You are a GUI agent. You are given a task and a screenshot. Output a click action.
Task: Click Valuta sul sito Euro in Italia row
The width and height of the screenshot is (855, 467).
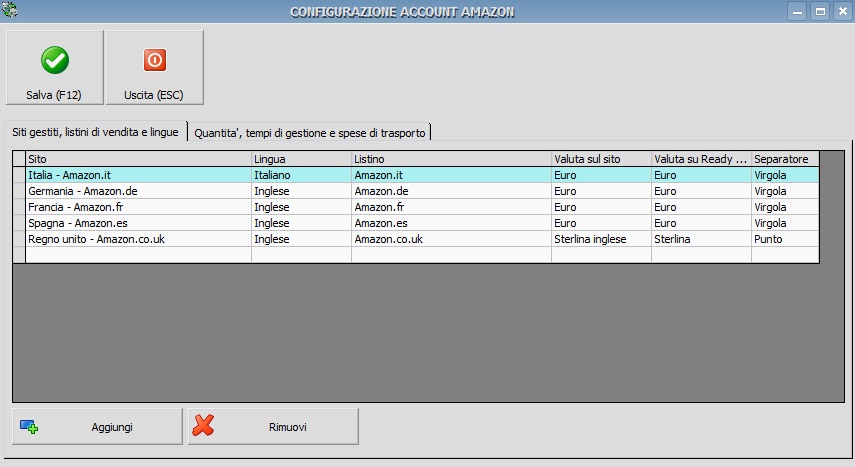tap(601, 175)
